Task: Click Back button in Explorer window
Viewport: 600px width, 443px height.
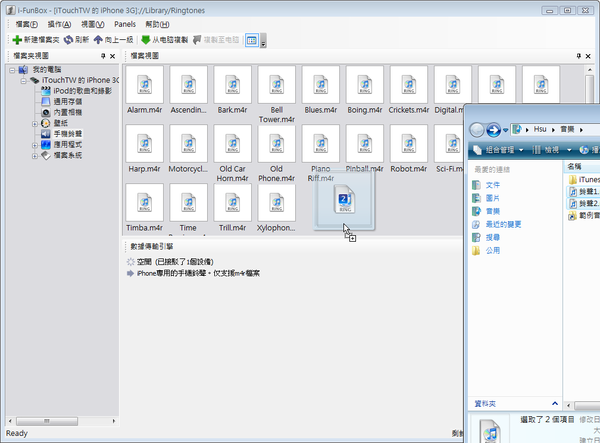Action: pos(477,130)
